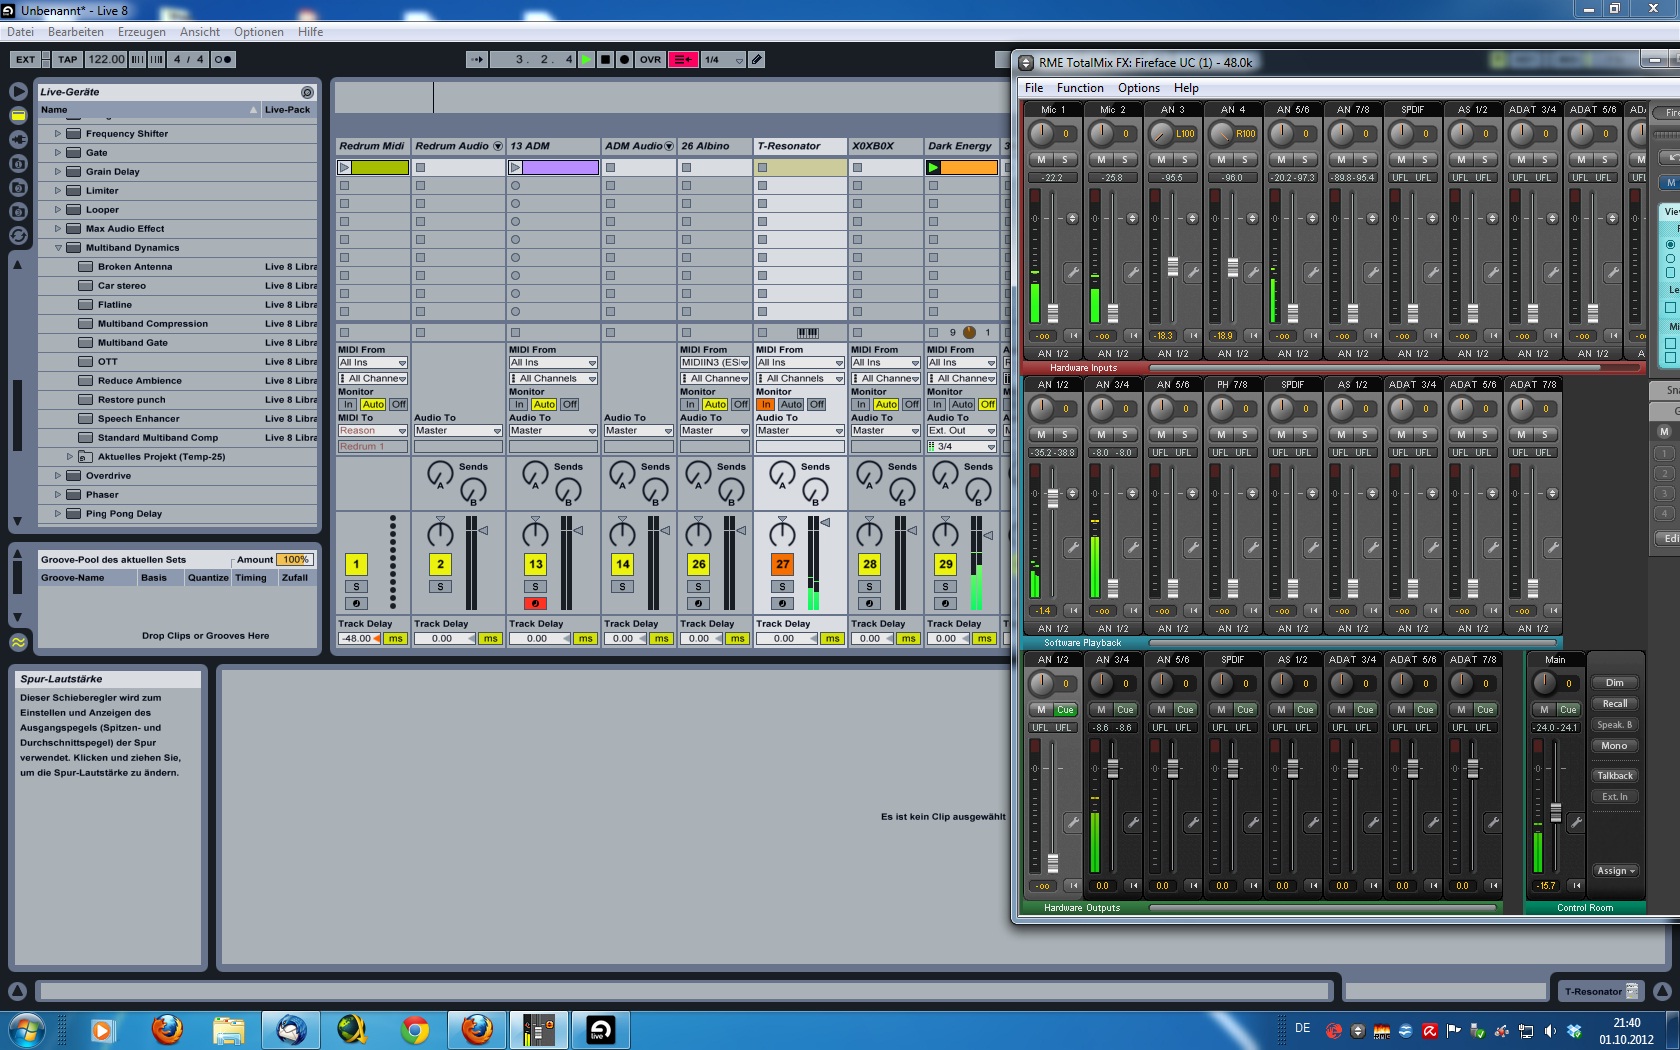
Task: Click the Main Control Room volume fader
Action: point(1556,811)
